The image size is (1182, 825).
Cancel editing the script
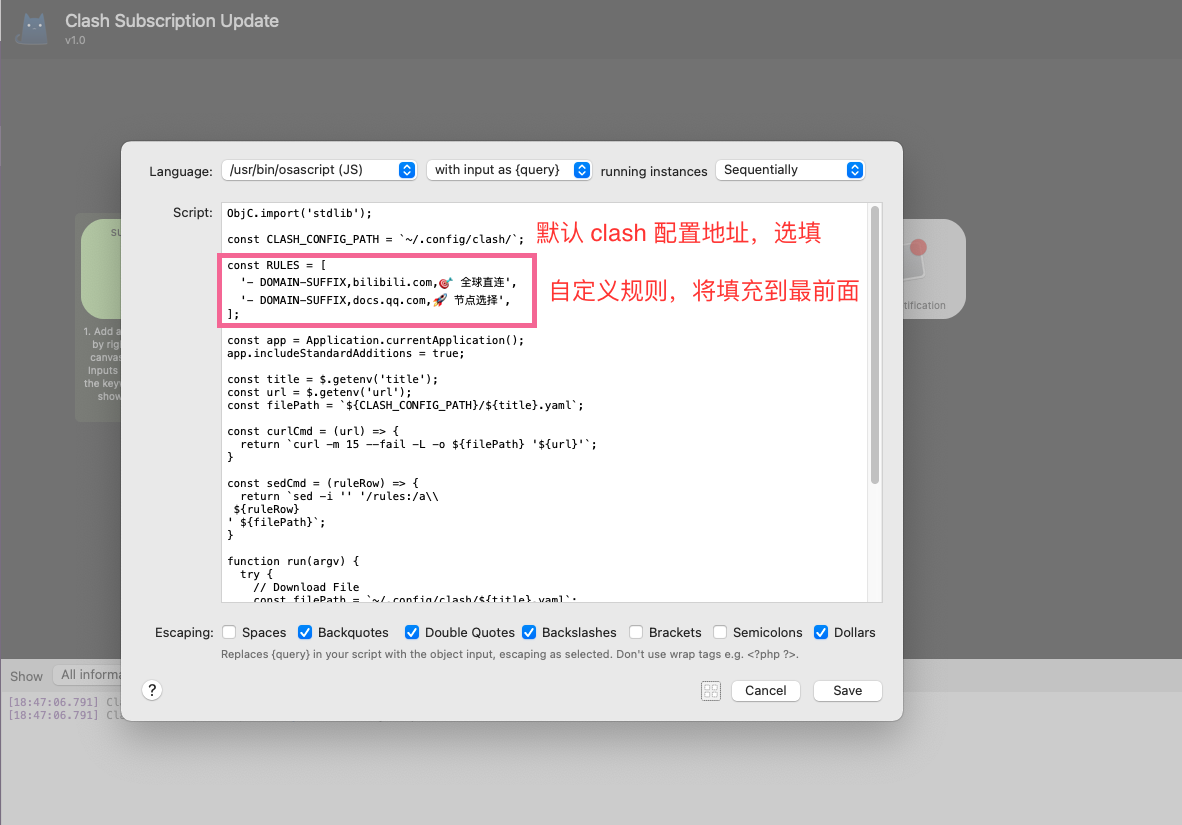765,690
